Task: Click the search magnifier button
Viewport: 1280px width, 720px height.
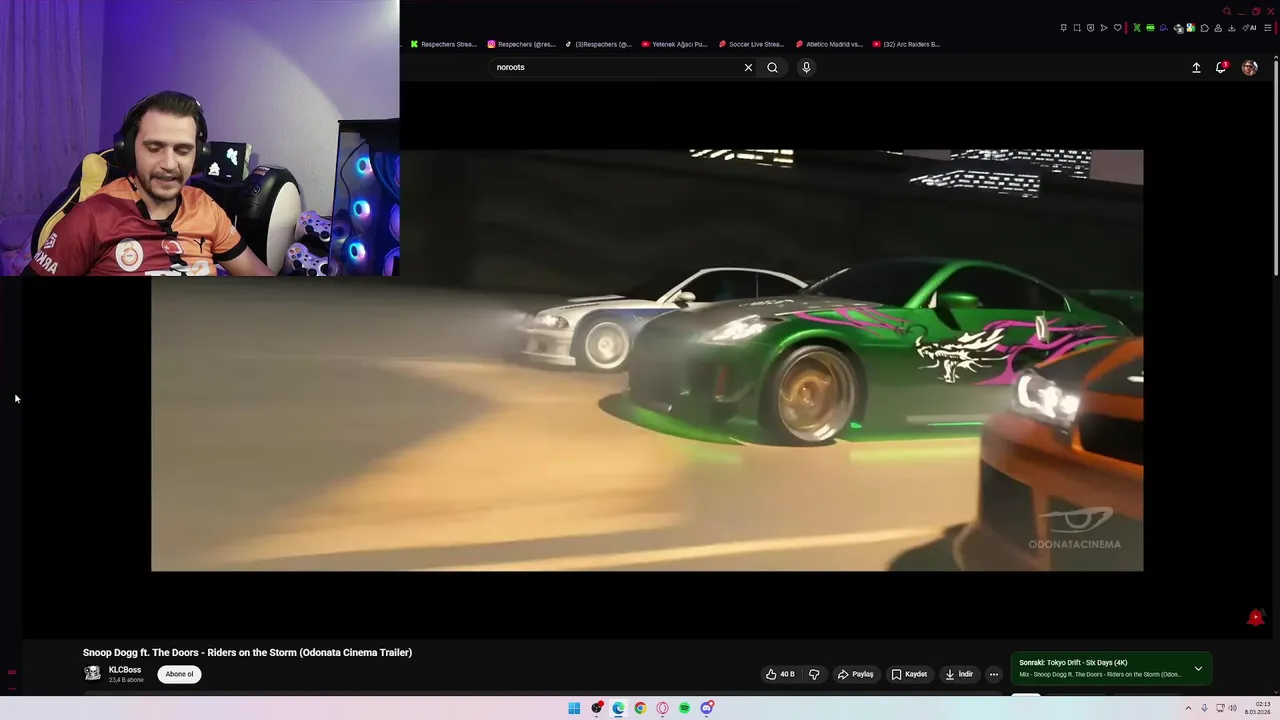Action: [772, 67]
